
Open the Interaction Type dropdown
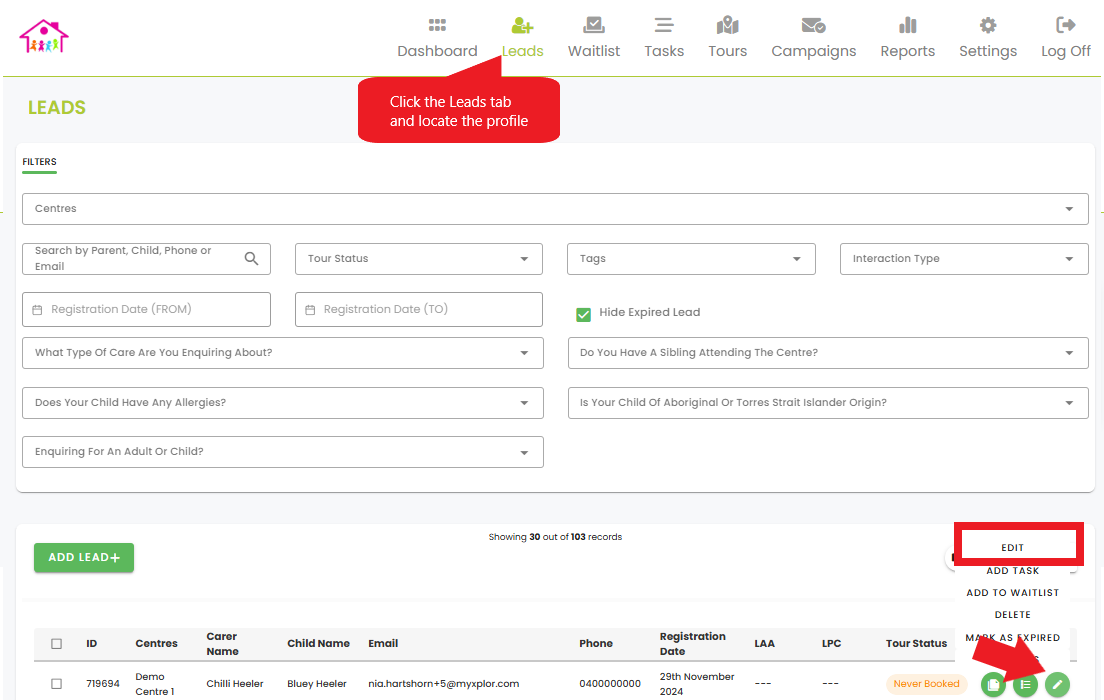click(964, 259)
